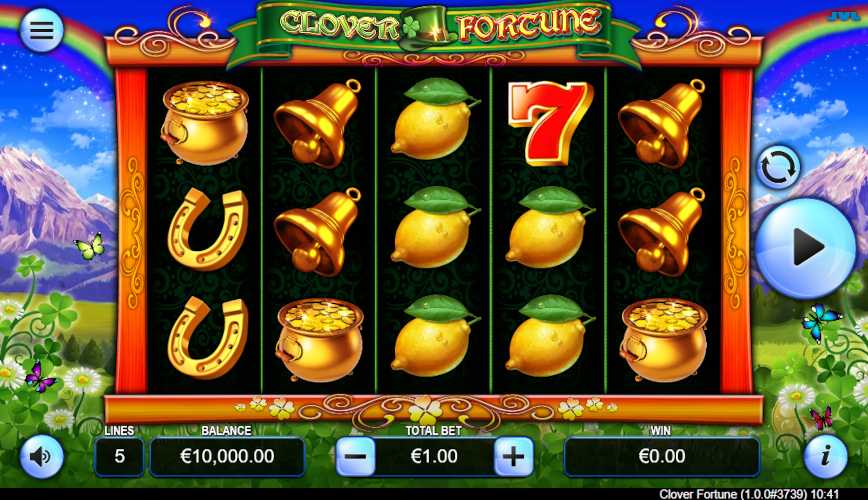Viewport: 868px width, 500px height.
Task: Click the Clover Fortune title logo
Action: 435,26
